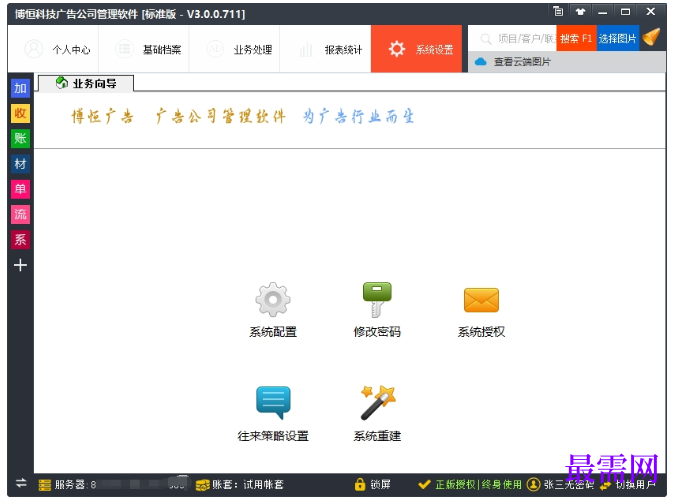Screen dimensions: 677x500
Task: Click the 流 sidebar icon
Action: pos(20,214)
